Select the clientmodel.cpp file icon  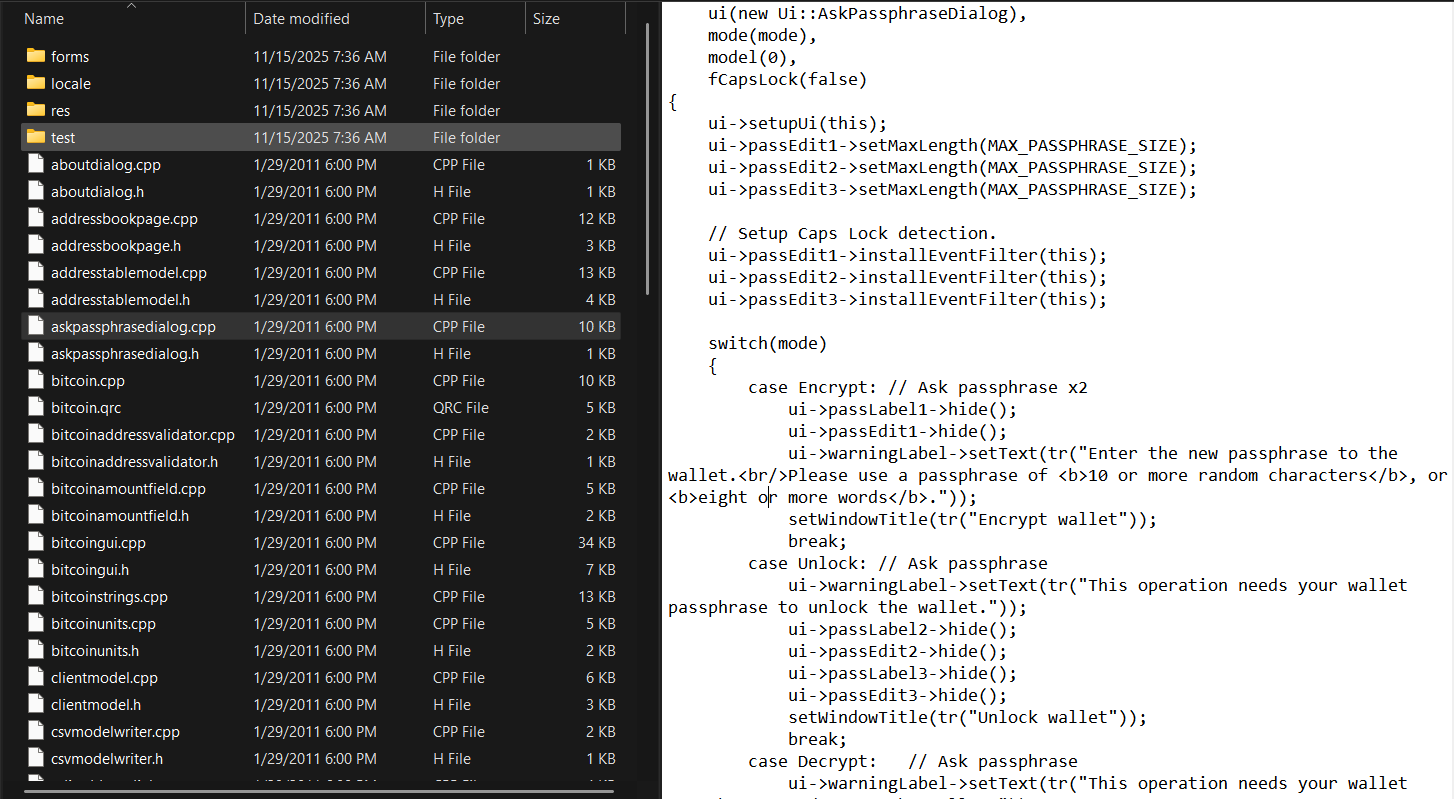[35, 677]
